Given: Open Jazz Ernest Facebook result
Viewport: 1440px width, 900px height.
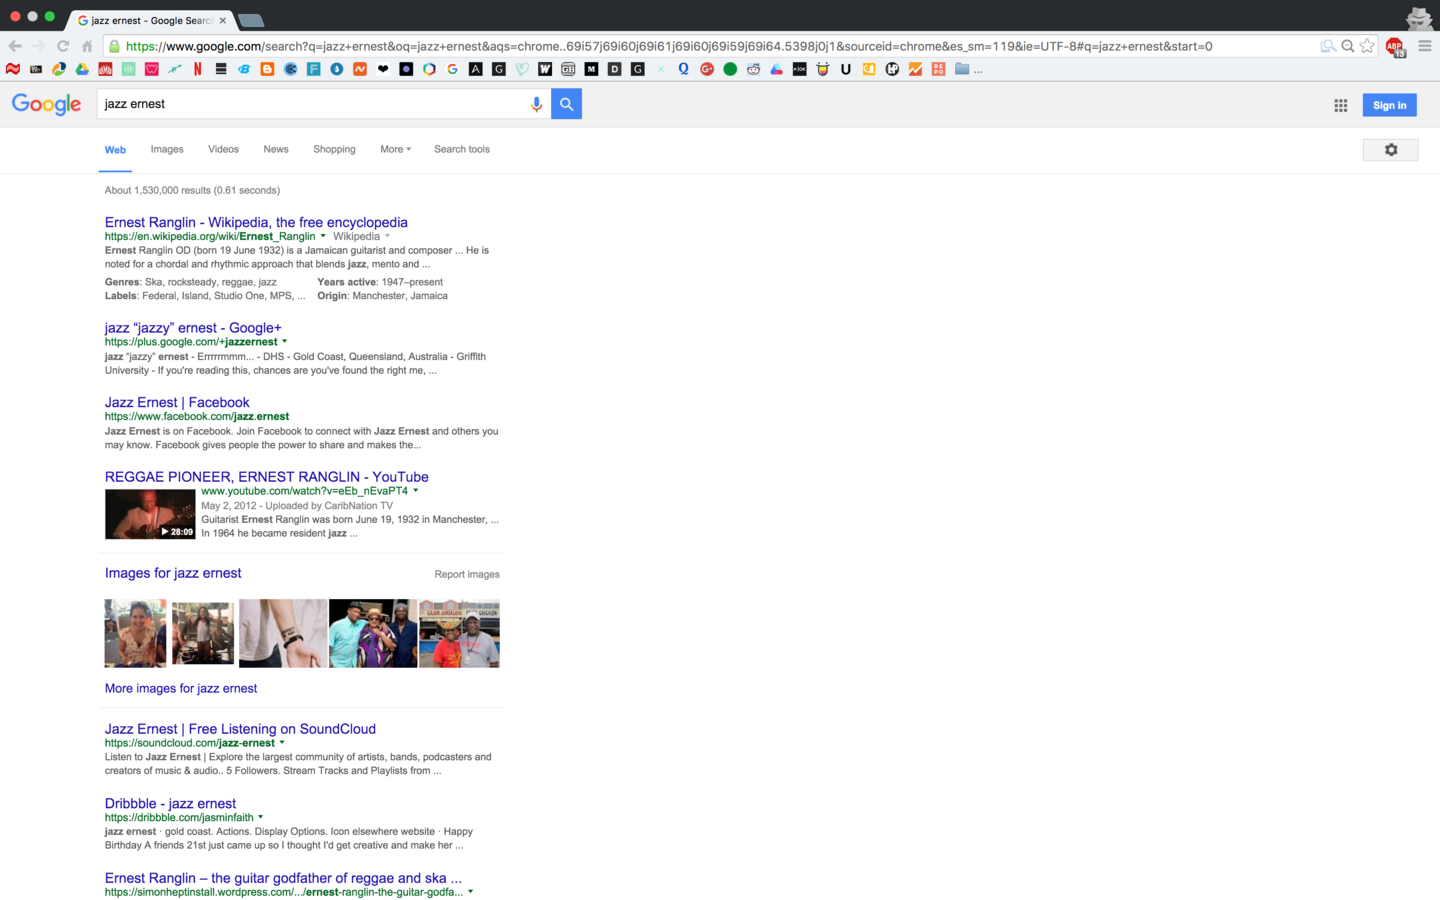Looking at the screenshot, I should [x=177, y=402].
